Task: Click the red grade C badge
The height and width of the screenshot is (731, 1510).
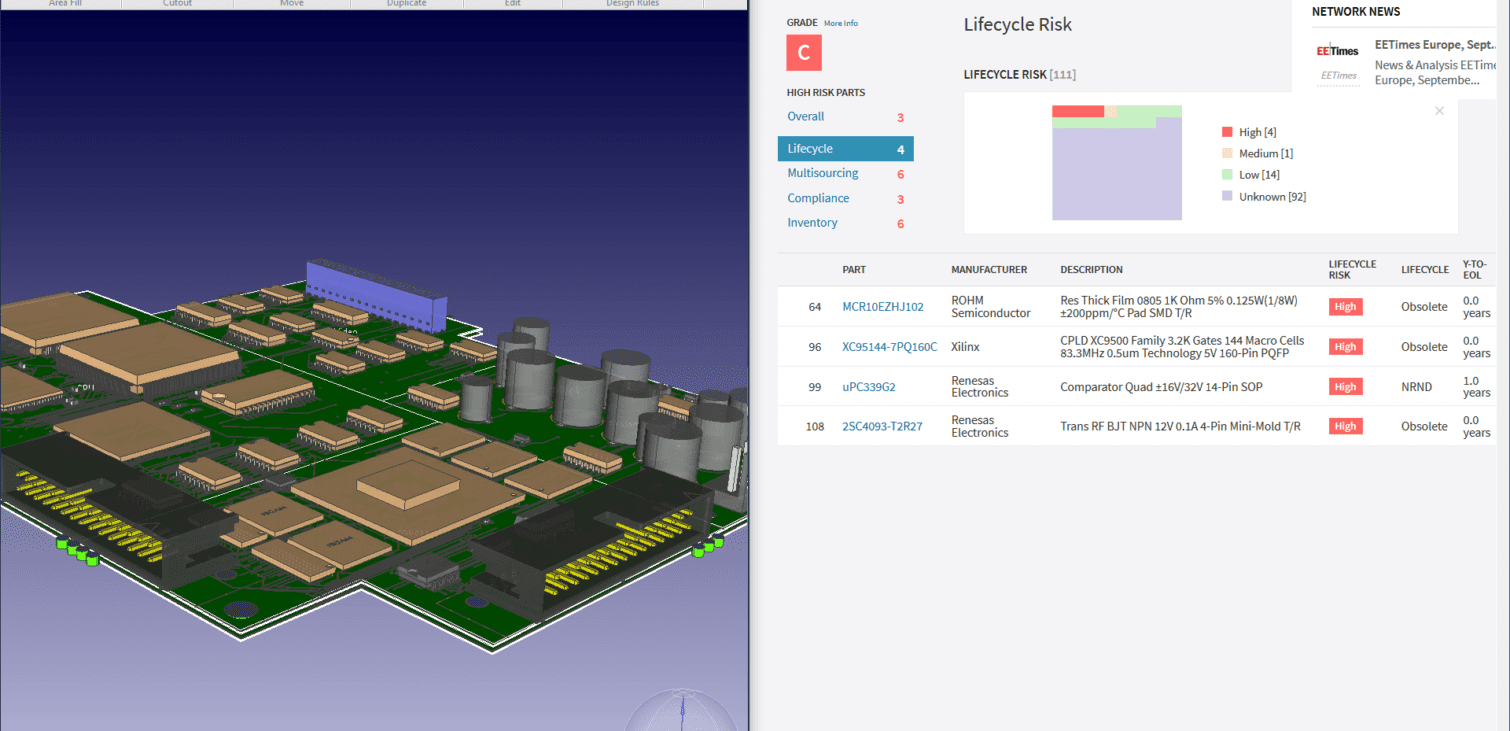Action: coord(804,53)
